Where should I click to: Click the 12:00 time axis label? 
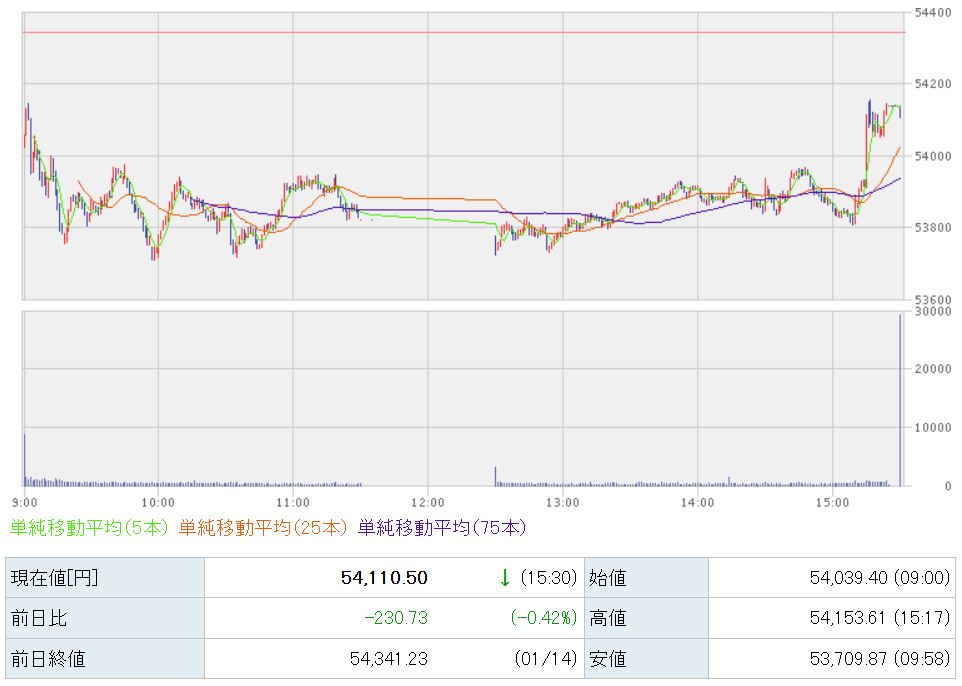pyautogui.click(x=427, y=501)
